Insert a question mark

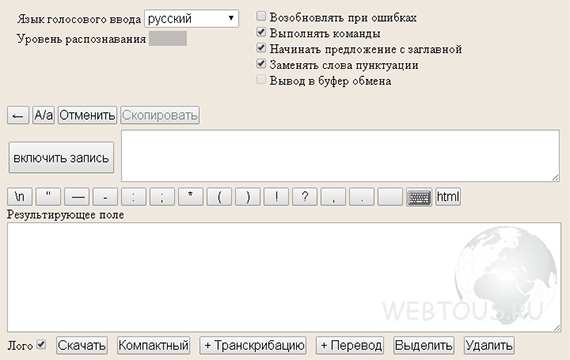pos(305,197)
